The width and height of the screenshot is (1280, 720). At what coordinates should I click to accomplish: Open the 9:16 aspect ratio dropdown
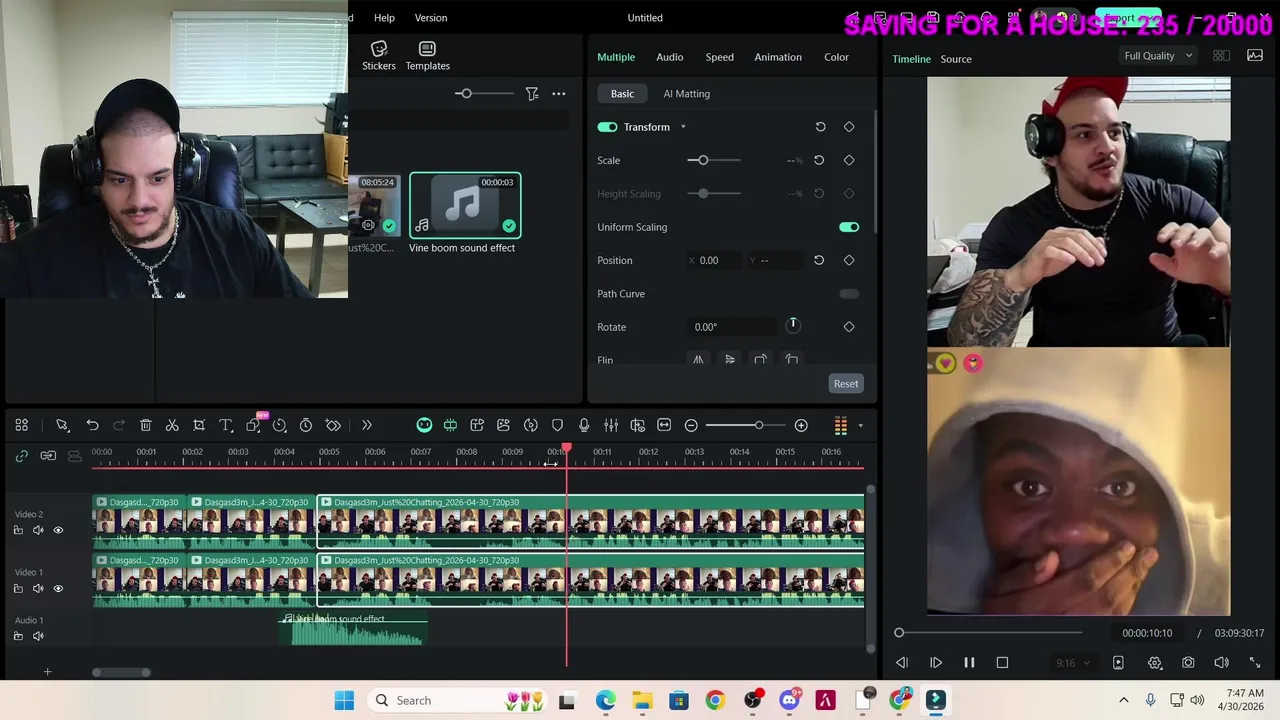point(1076,663)
